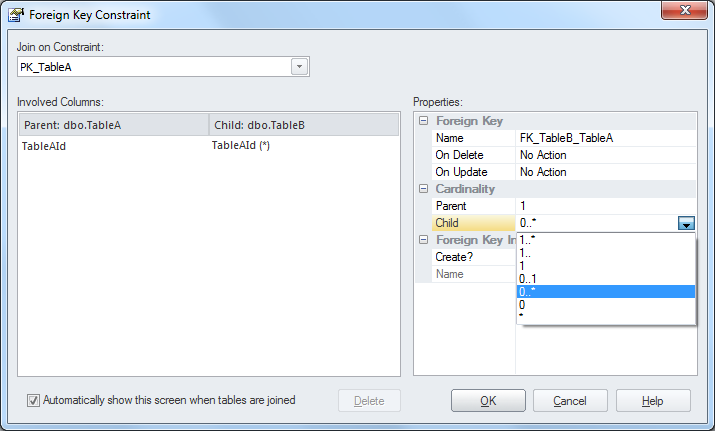
Task: Click the FK_TableB_TableA name field
Action: coord(605,138)
